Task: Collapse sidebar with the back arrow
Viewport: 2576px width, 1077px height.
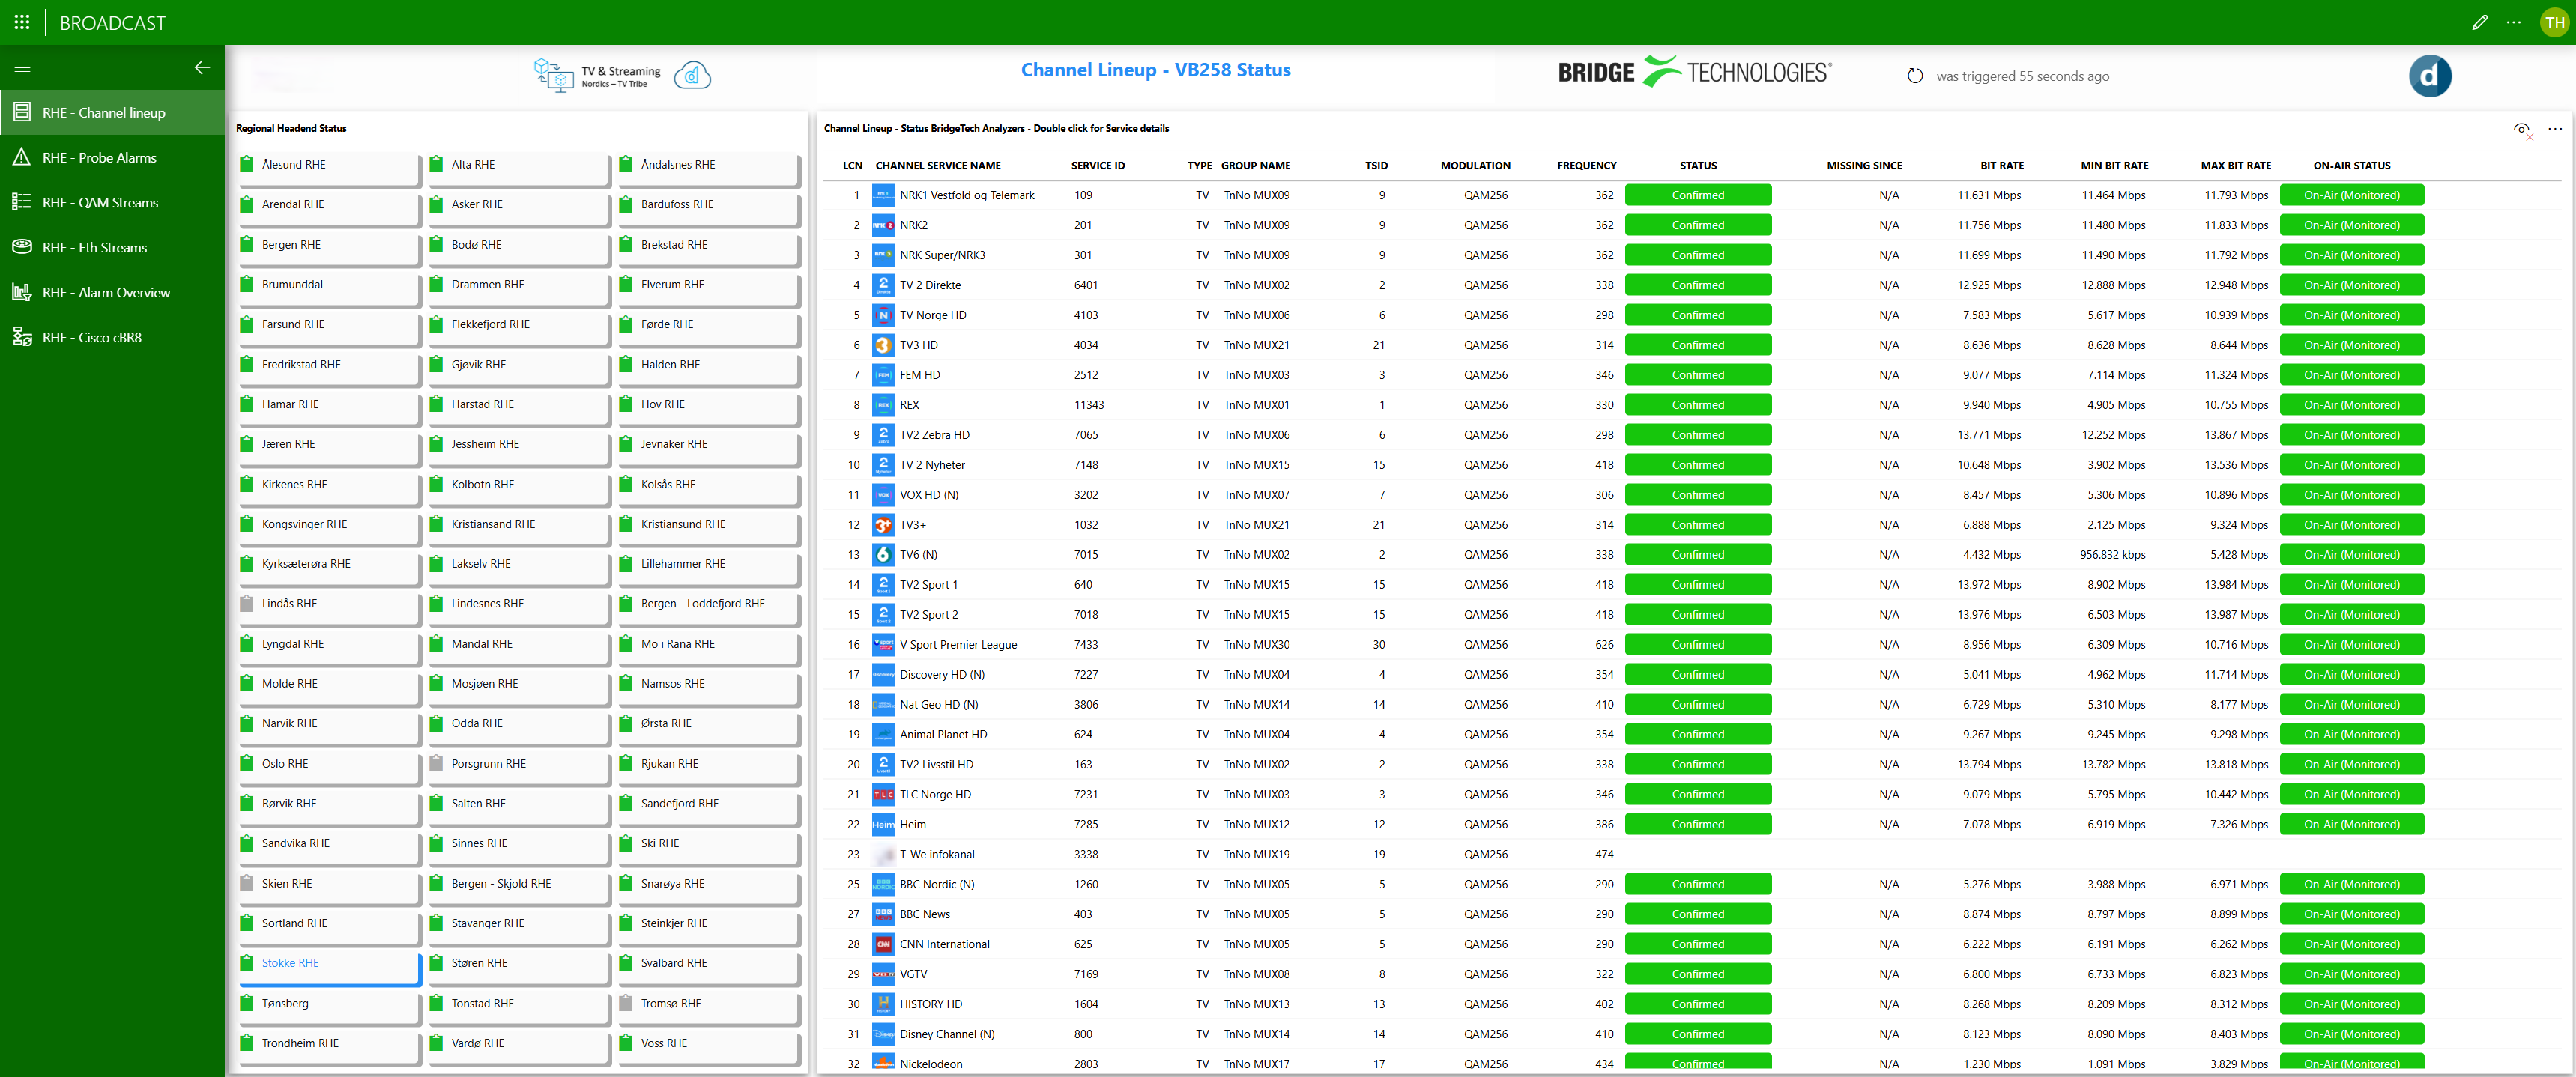Action: [202, 67]
